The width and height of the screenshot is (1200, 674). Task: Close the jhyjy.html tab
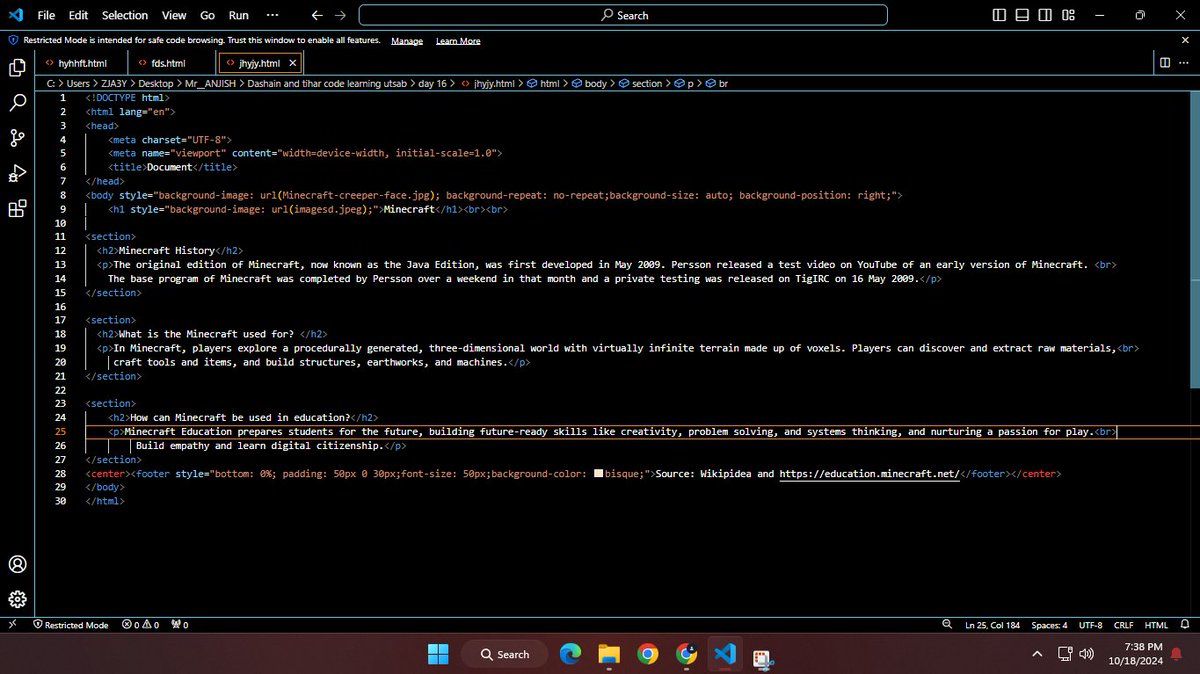[x=293, y=62]
